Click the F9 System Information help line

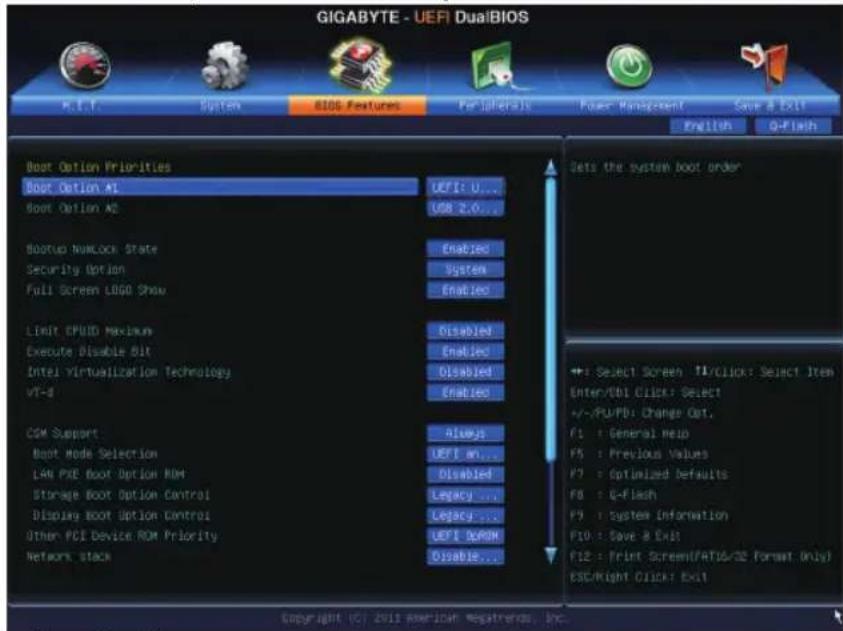tap(649, 515)
